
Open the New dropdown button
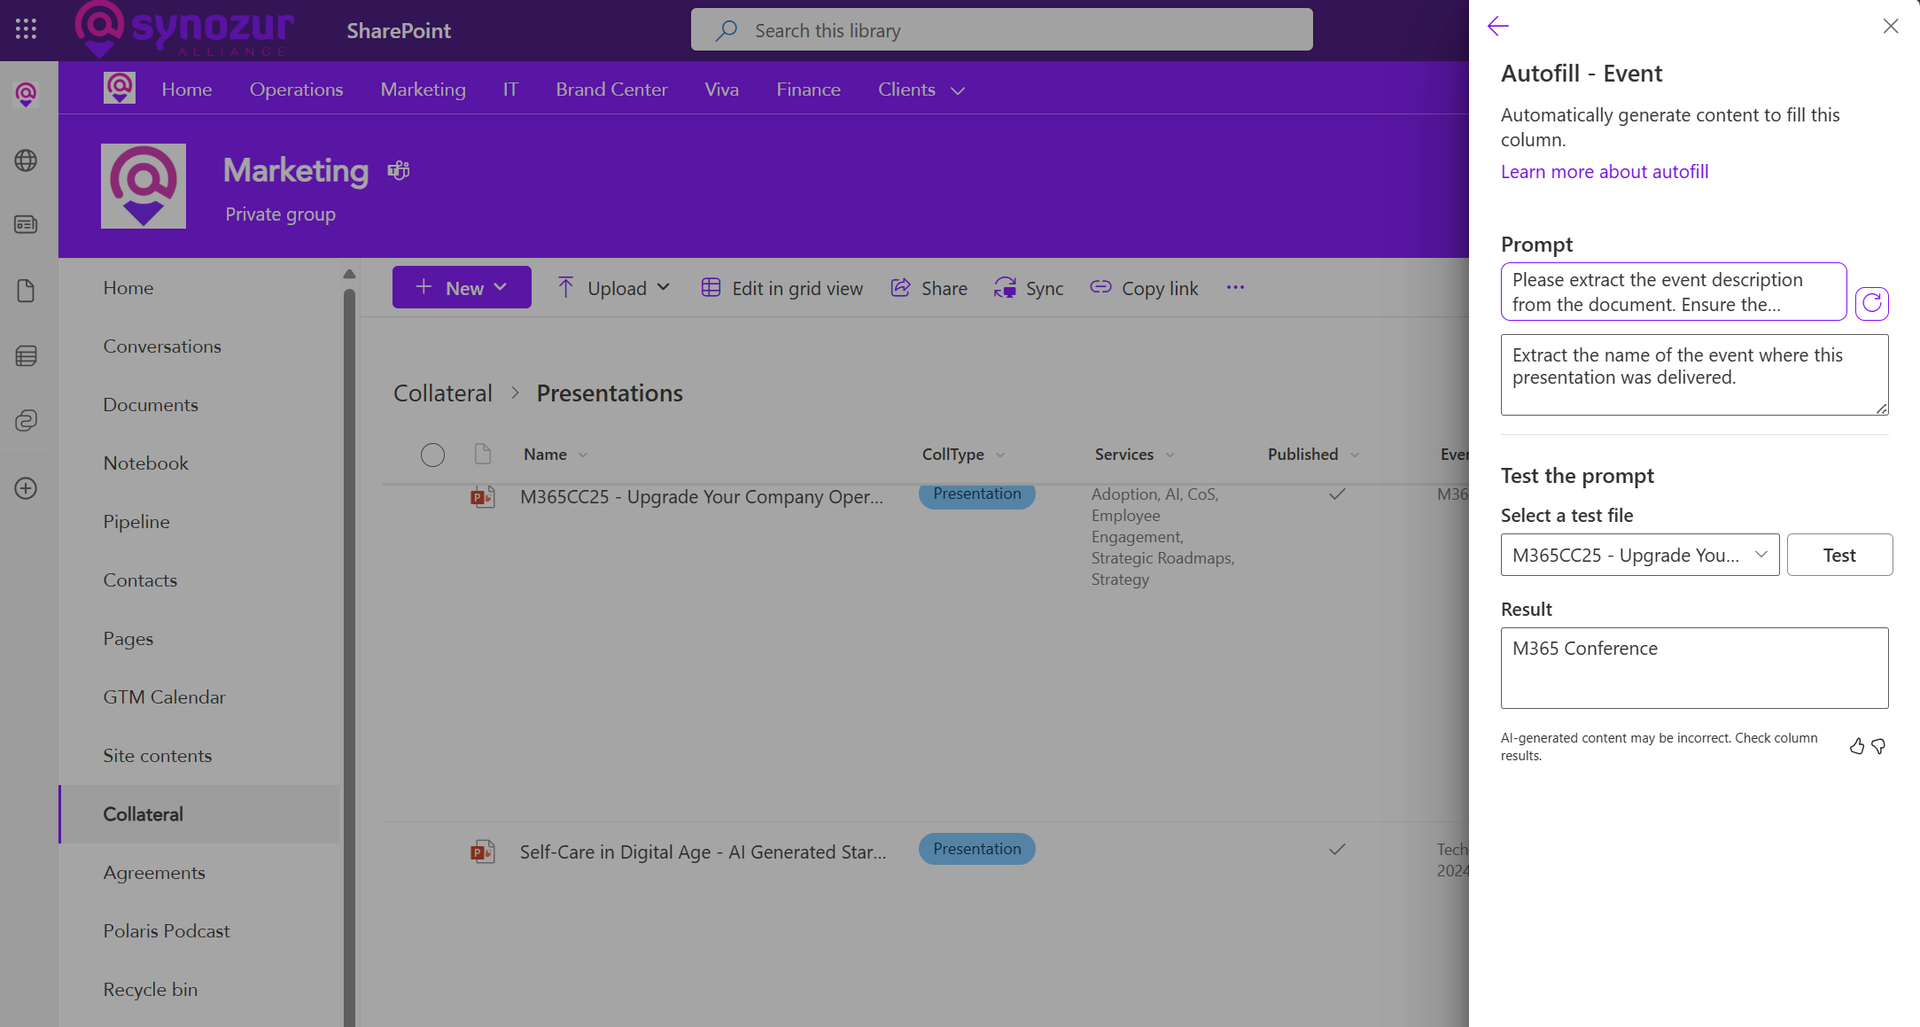tap(462, 287)
